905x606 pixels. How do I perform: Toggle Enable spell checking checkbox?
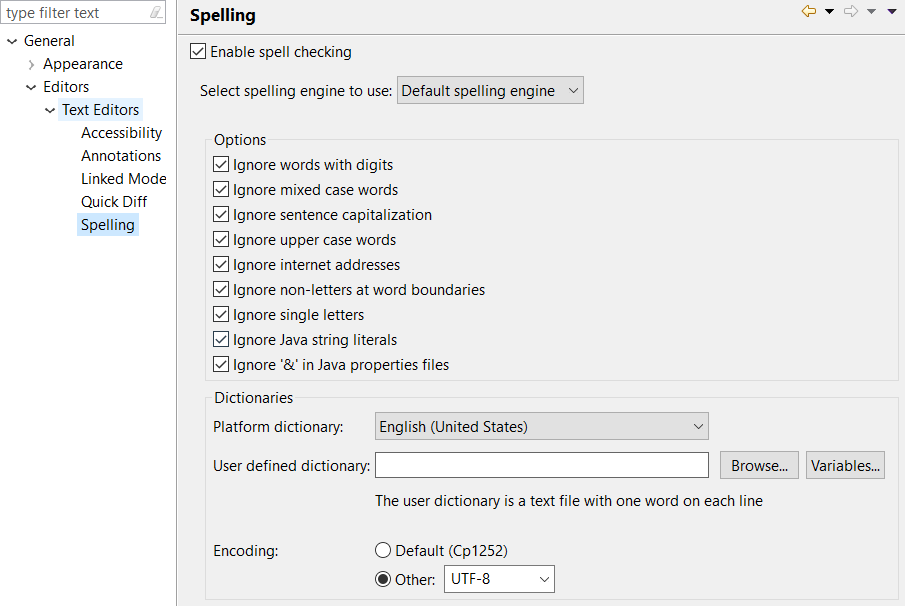[198, 52]
